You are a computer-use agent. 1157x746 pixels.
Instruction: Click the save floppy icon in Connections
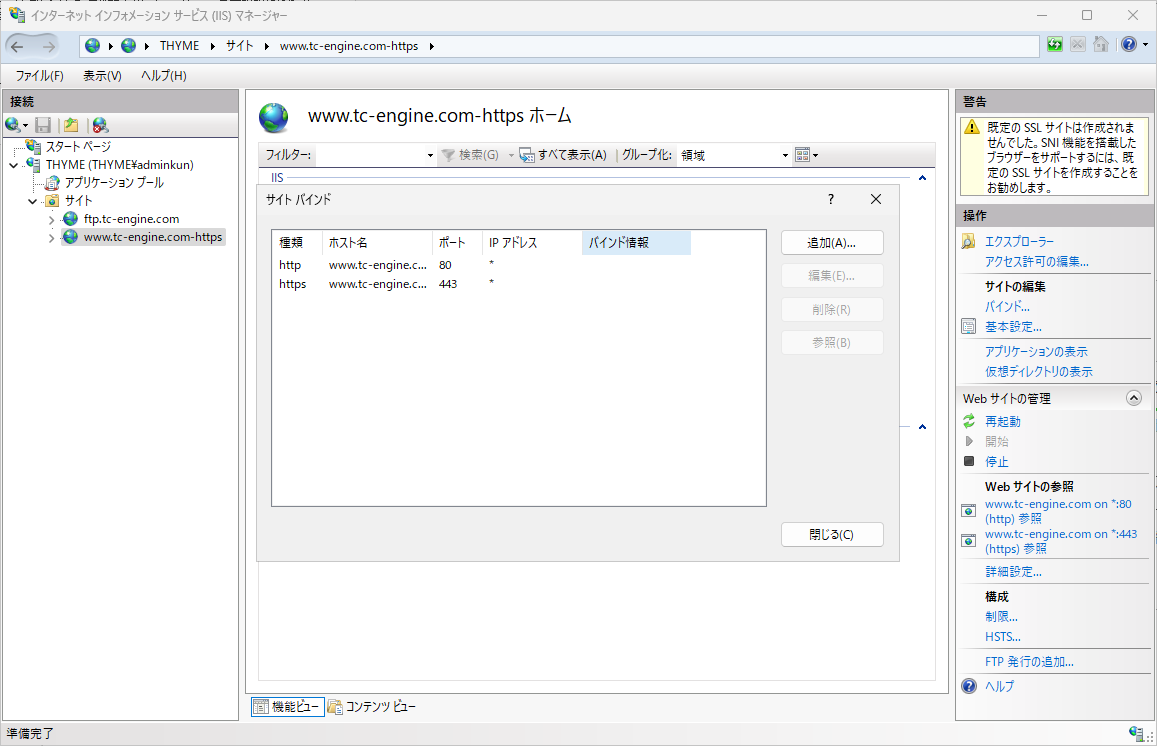click(44, 125)
